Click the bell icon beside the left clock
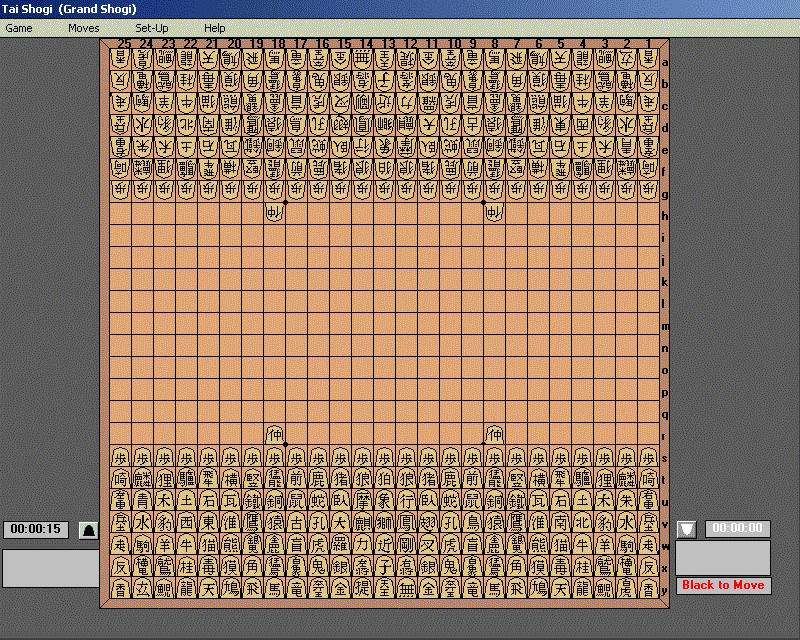Viewport: 800px width, 640px height. (x=89, y=530)
